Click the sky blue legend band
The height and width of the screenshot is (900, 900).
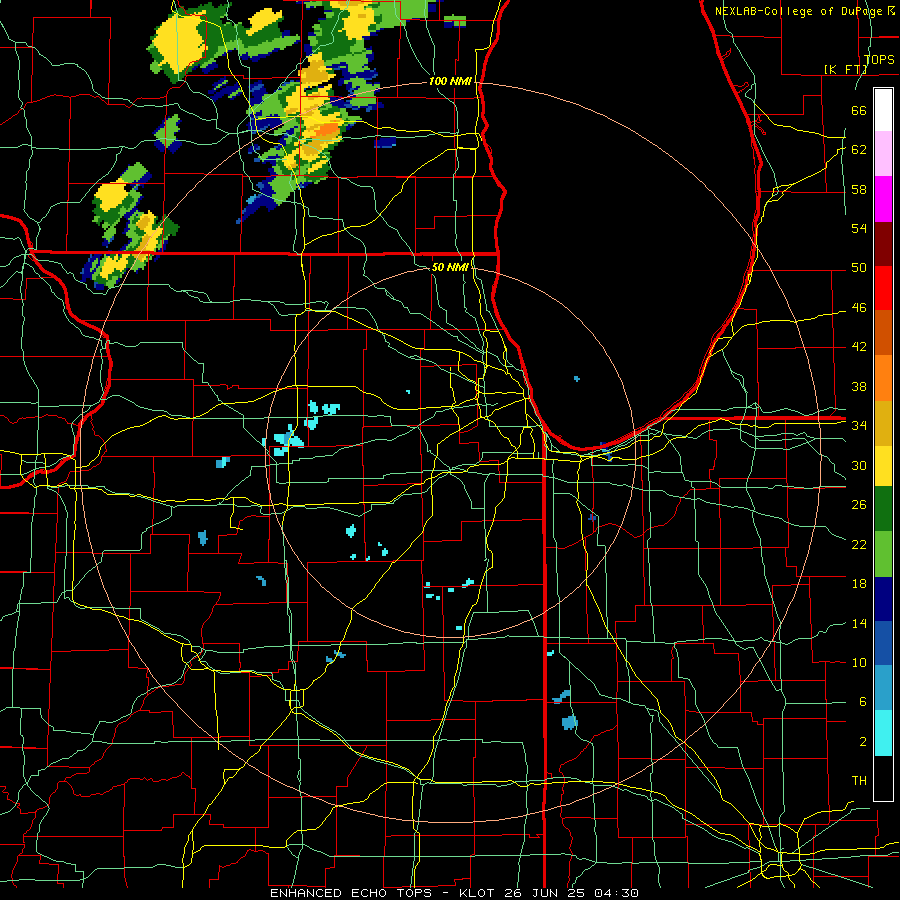point(883,688)
